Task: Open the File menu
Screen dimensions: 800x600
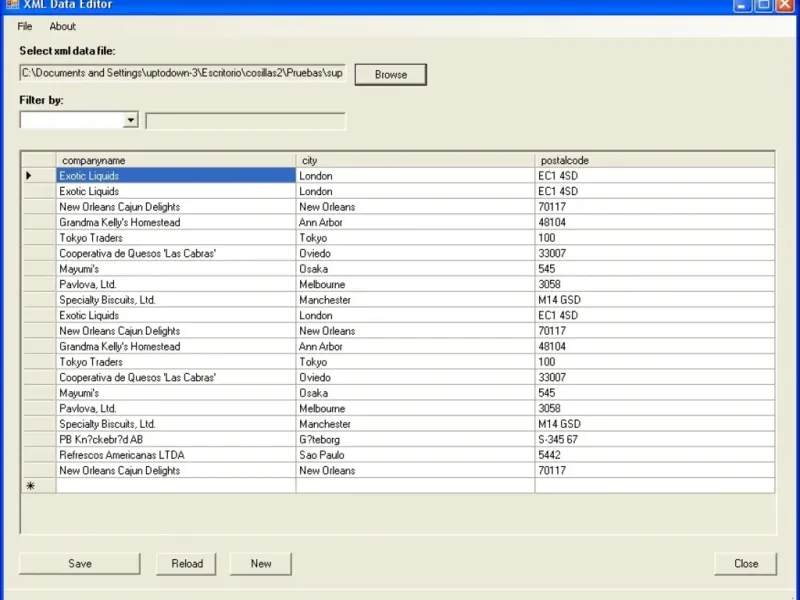Action: pyautogui.click(x=25, y=26)
